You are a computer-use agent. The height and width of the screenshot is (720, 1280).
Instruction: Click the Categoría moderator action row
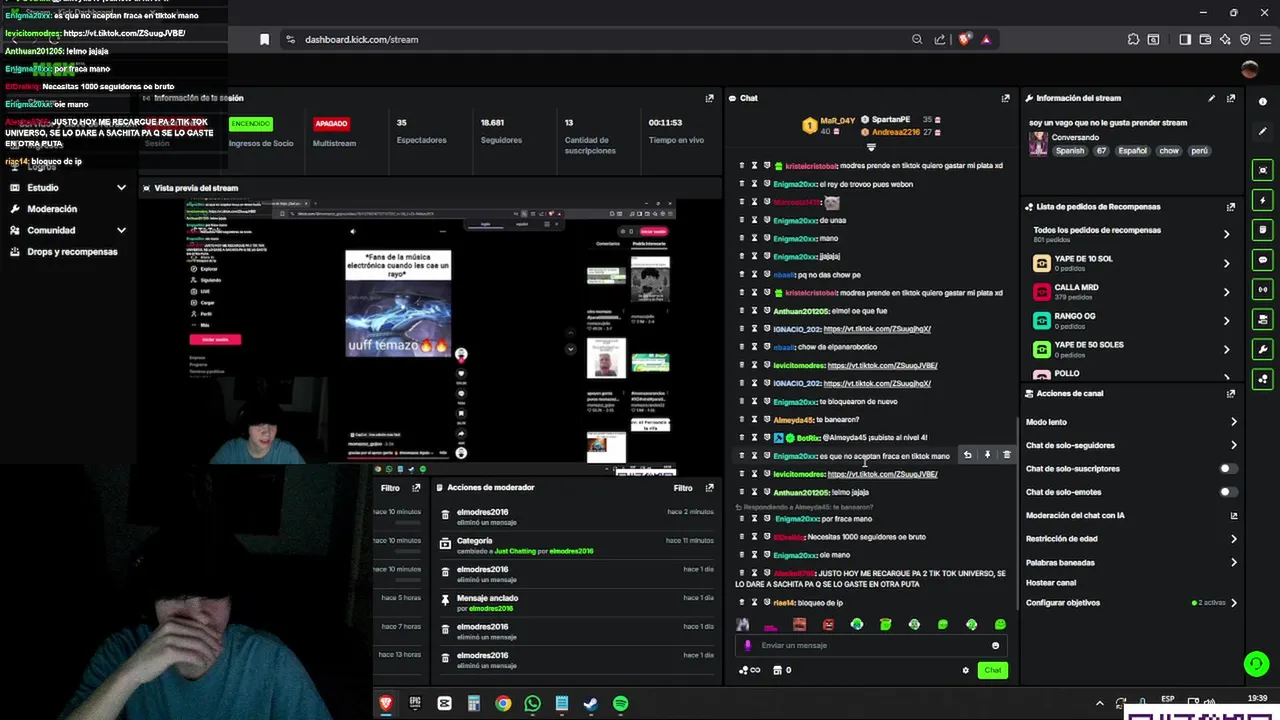pyautogui.click(x=577, y=546)
